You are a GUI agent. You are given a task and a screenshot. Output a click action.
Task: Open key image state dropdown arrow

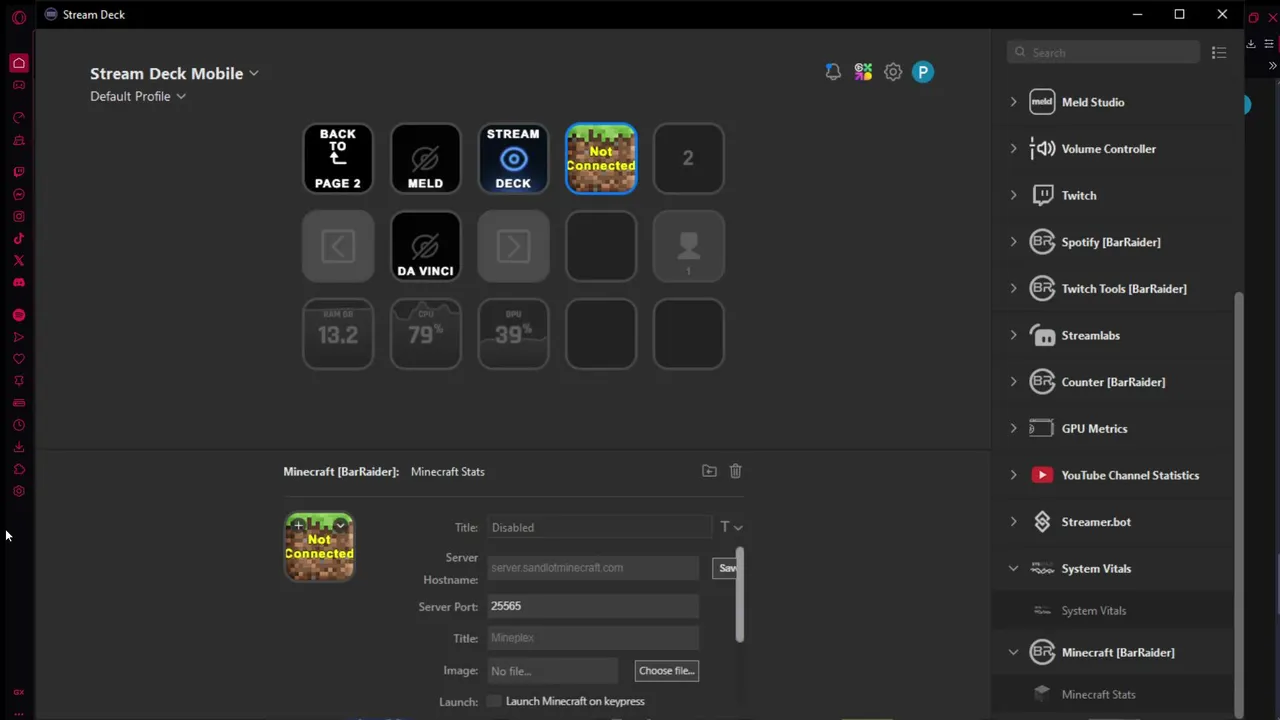click(341, 525)
